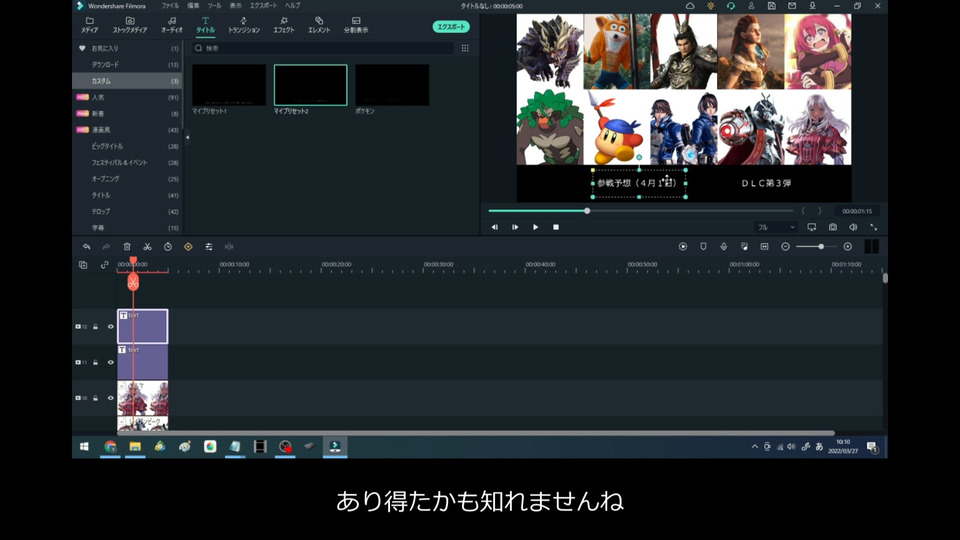Open the ツール menu
This screenshot has width=960, height=540.
214,6
